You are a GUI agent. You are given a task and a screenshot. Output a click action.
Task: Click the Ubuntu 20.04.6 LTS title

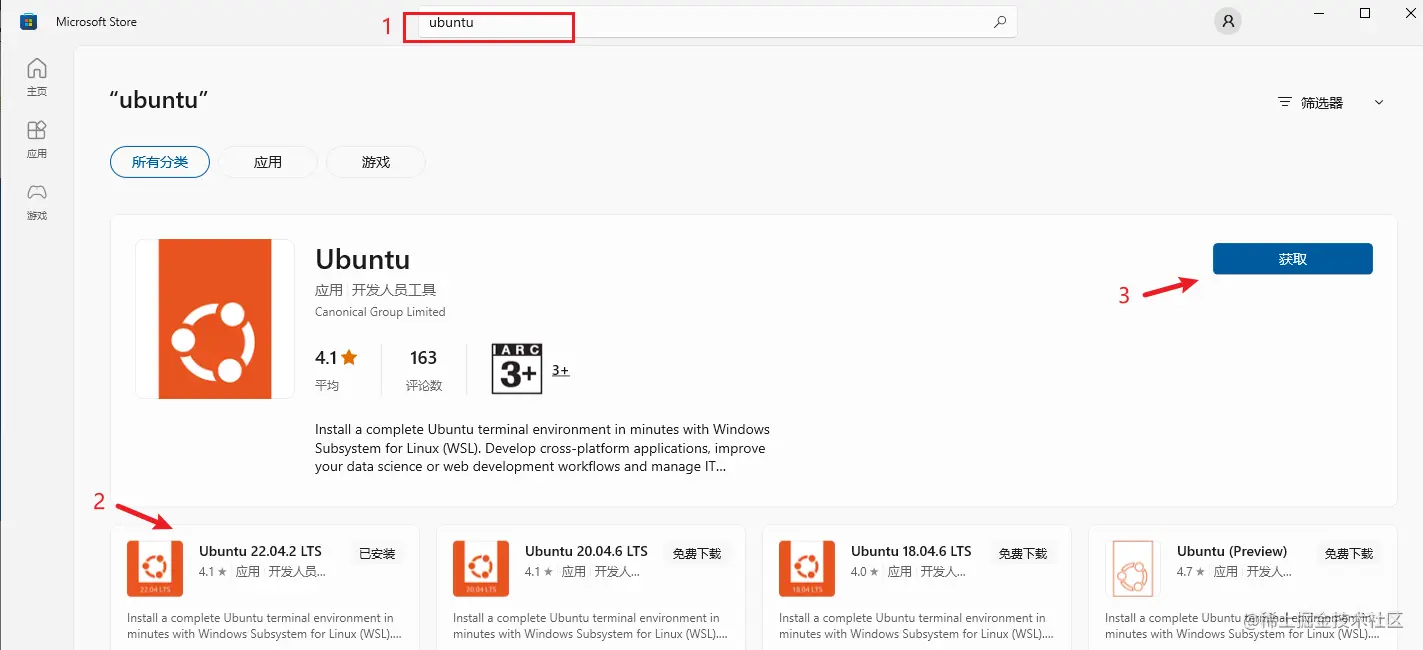(586, 551)
